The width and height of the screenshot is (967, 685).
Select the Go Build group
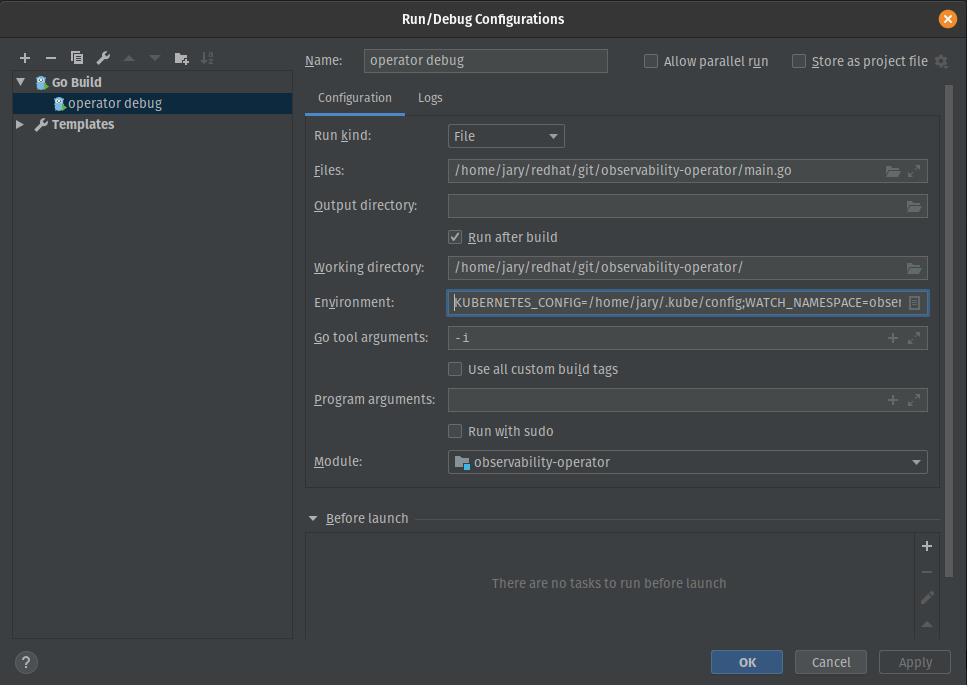76,82
